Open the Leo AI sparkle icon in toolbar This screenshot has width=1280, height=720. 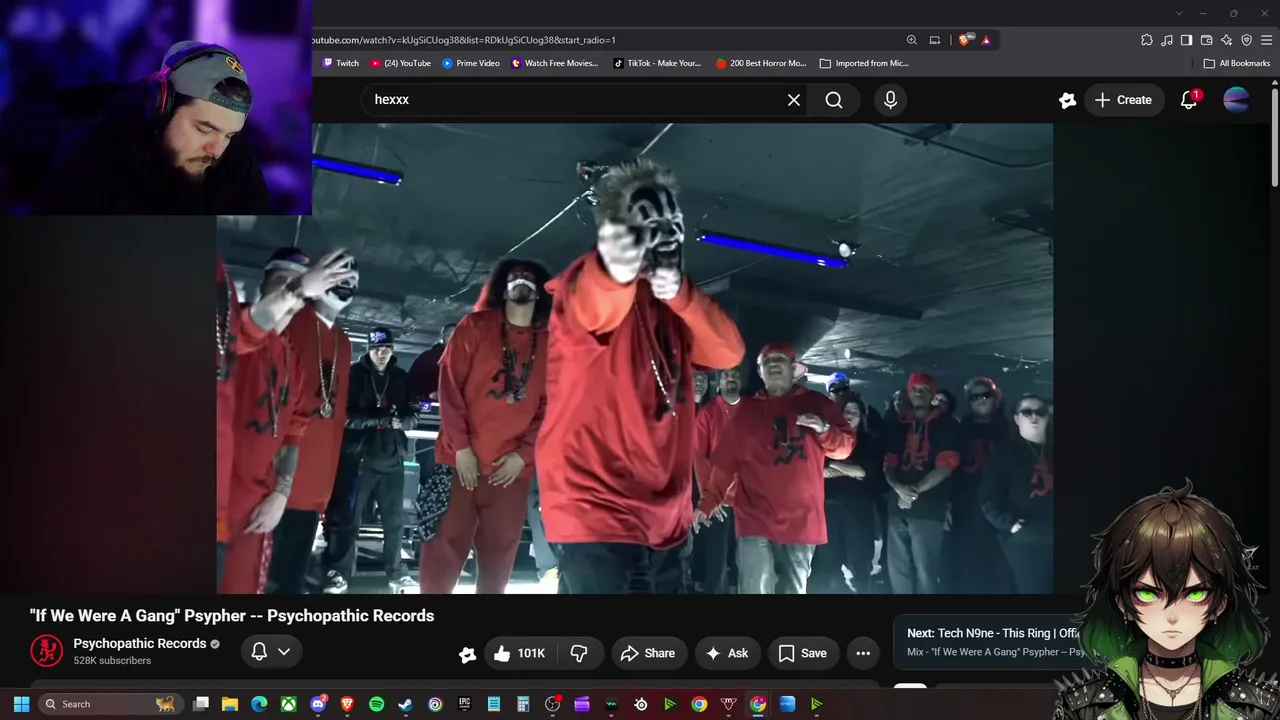[x=1227, y=40]
